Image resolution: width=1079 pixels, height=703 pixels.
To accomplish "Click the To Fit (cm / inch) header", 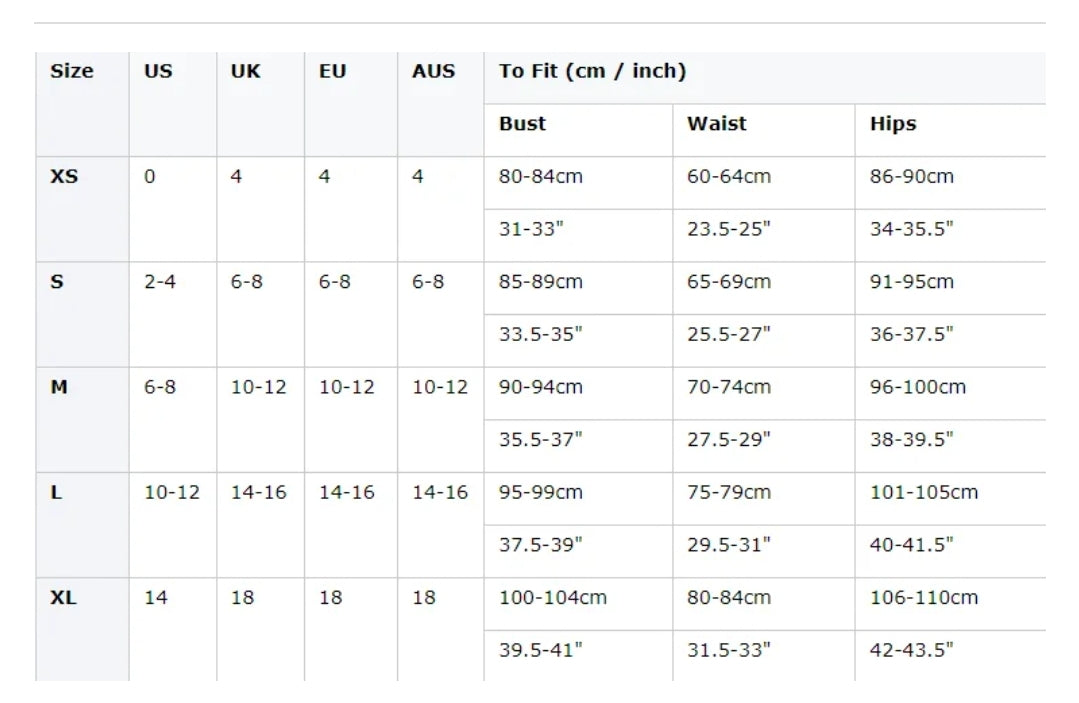I will [x=593, y=72].
